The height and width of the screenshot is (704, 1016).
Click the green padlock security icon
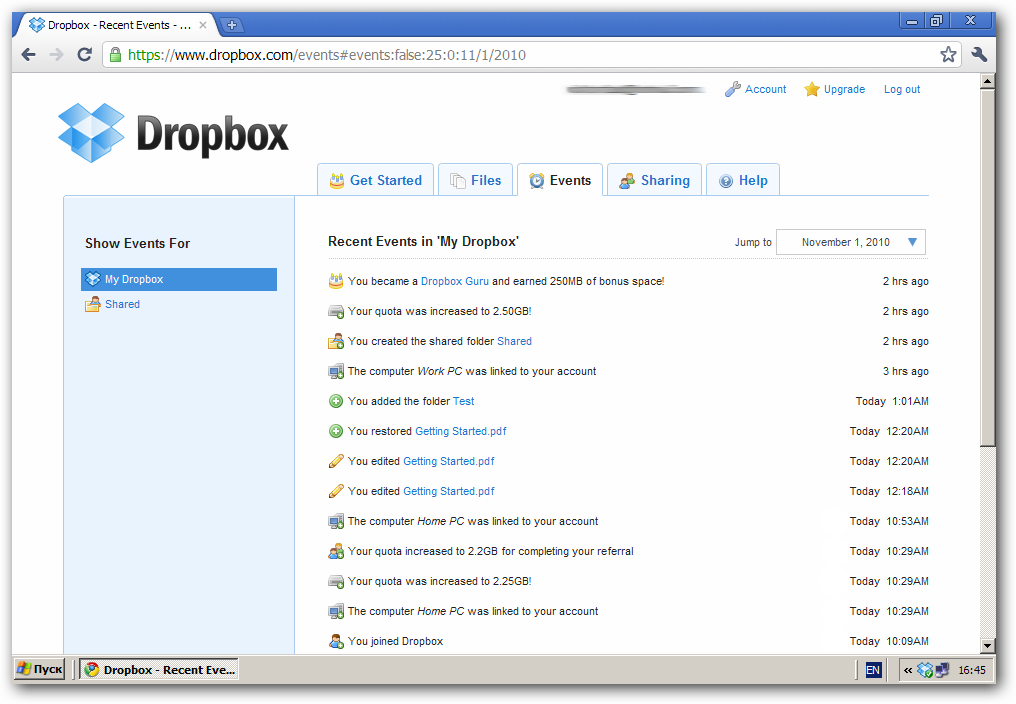115,54
